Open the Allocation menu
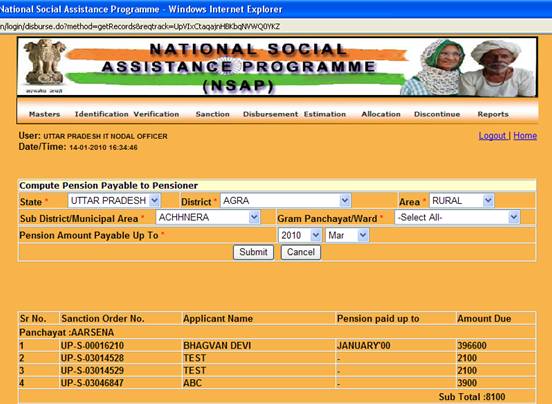 (381, 114)
